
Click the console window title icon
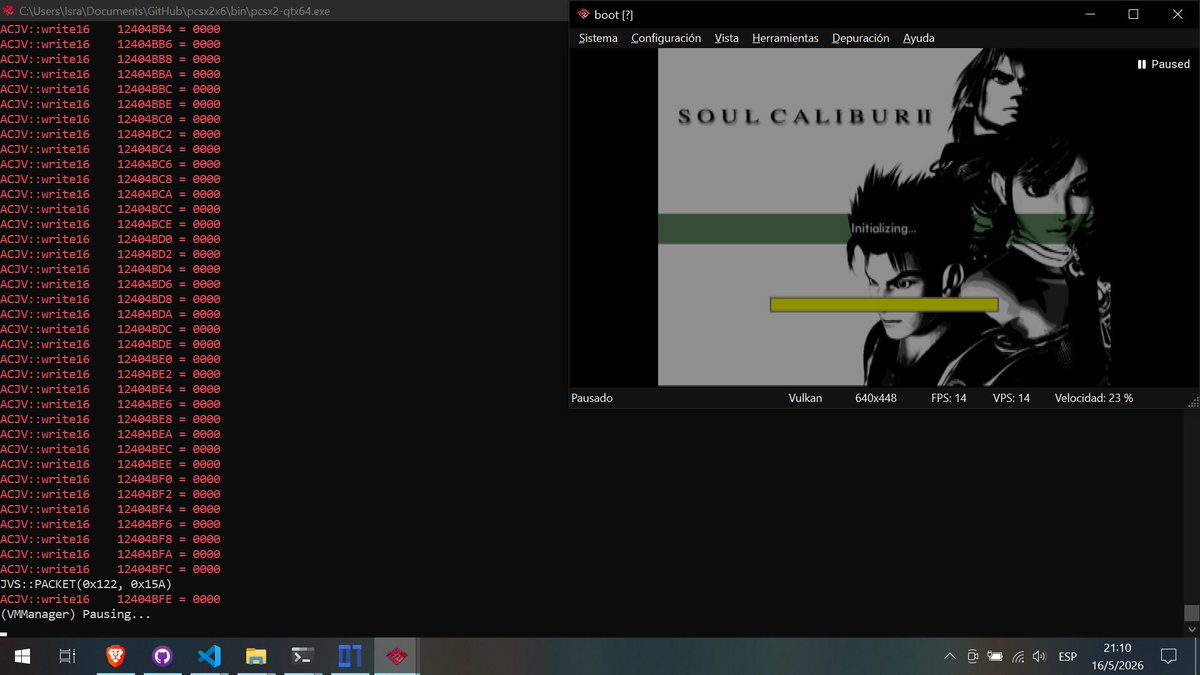click(x=8, y=11)
